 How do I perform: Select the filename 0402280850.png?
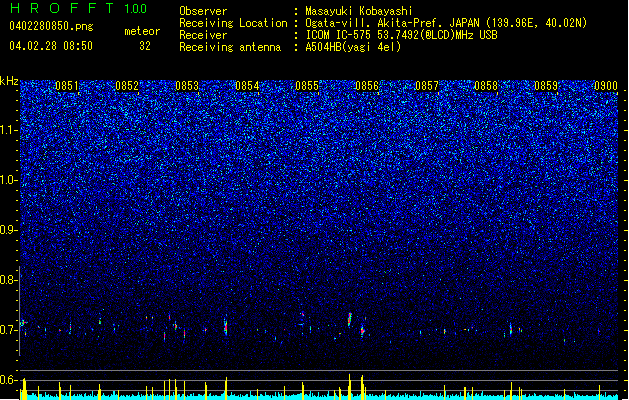[x=51, y=26]
